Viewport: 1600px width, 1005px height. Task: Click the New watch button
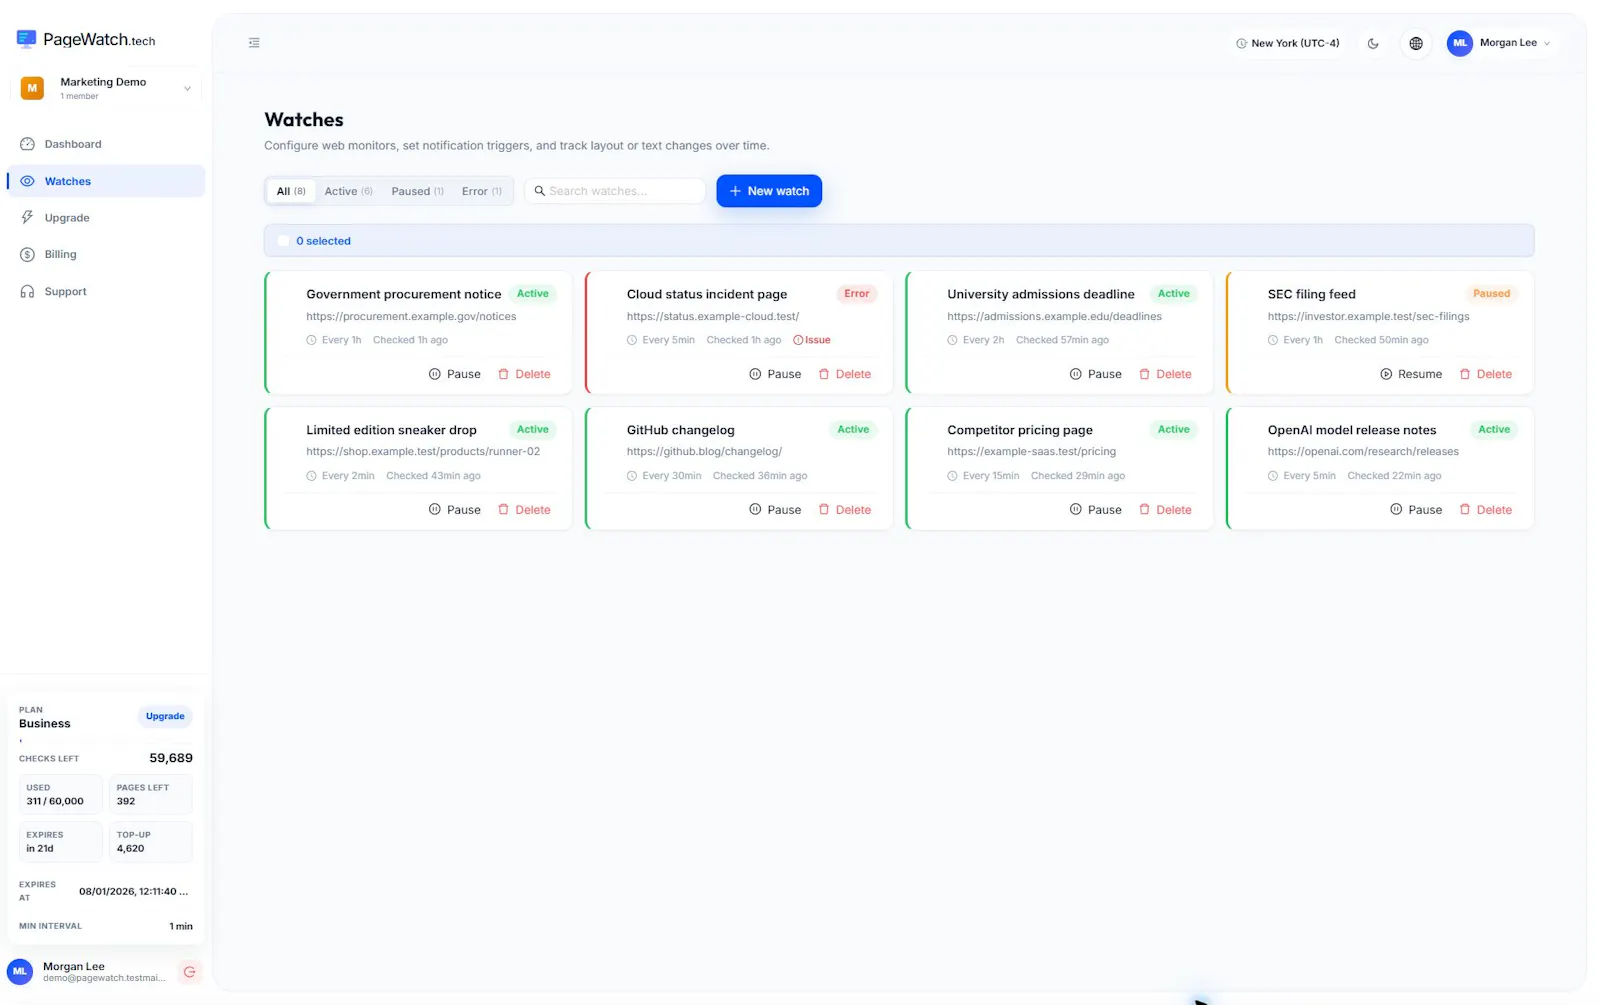[769, 191]
